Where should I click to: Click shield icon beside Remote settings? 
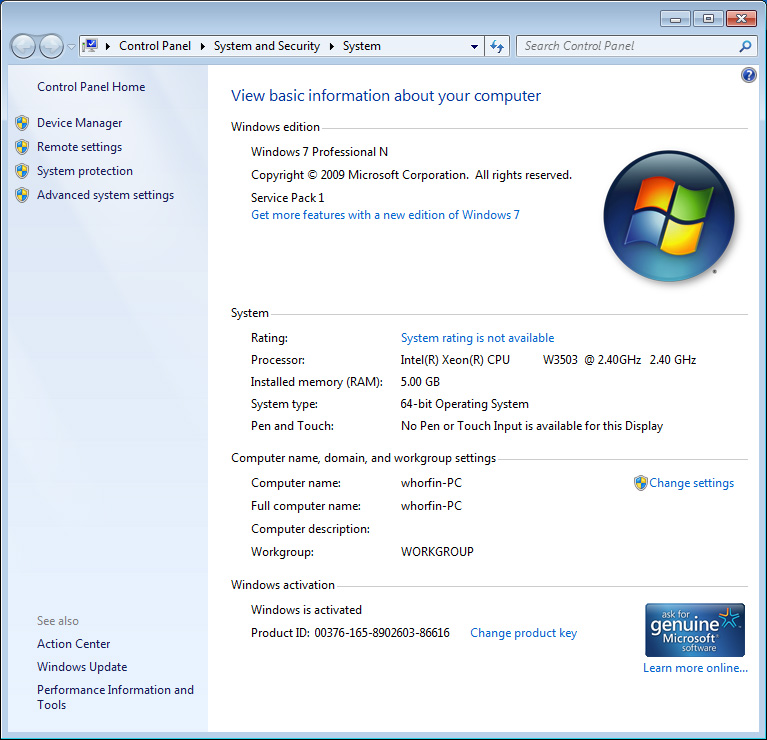pos(22,147)
